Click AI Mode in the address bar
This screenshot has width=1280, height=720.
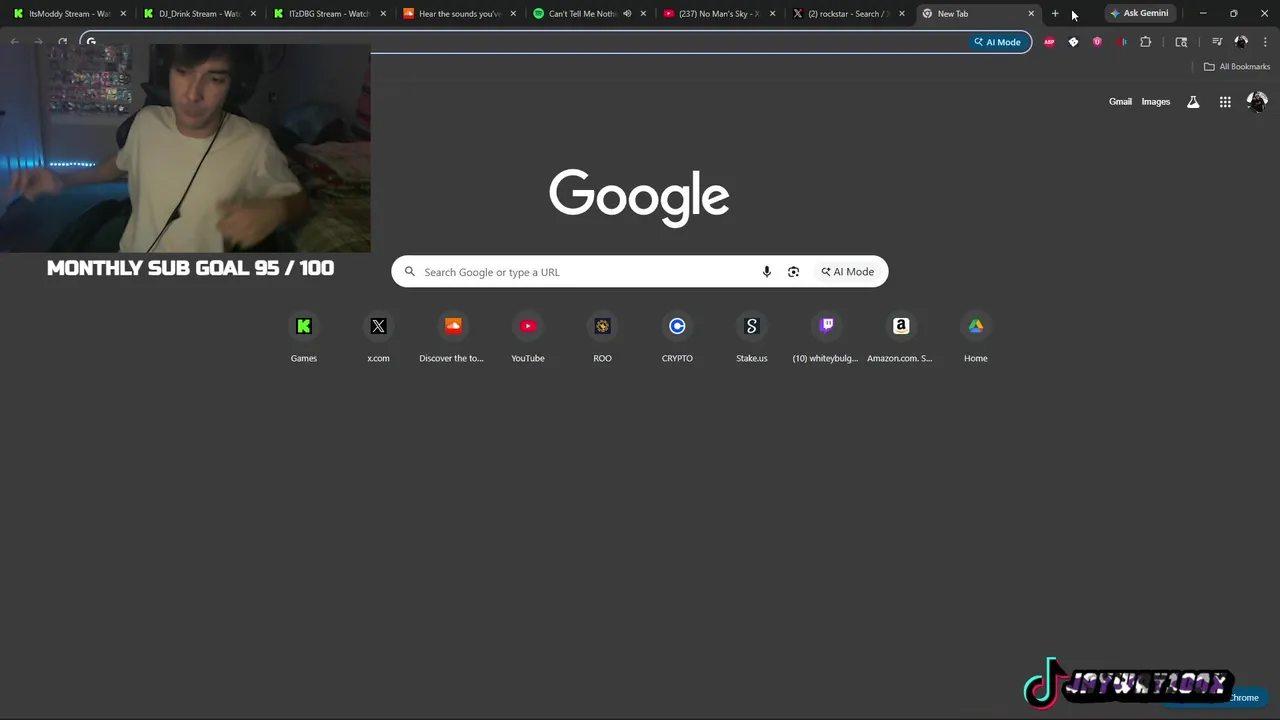(997, 42)
